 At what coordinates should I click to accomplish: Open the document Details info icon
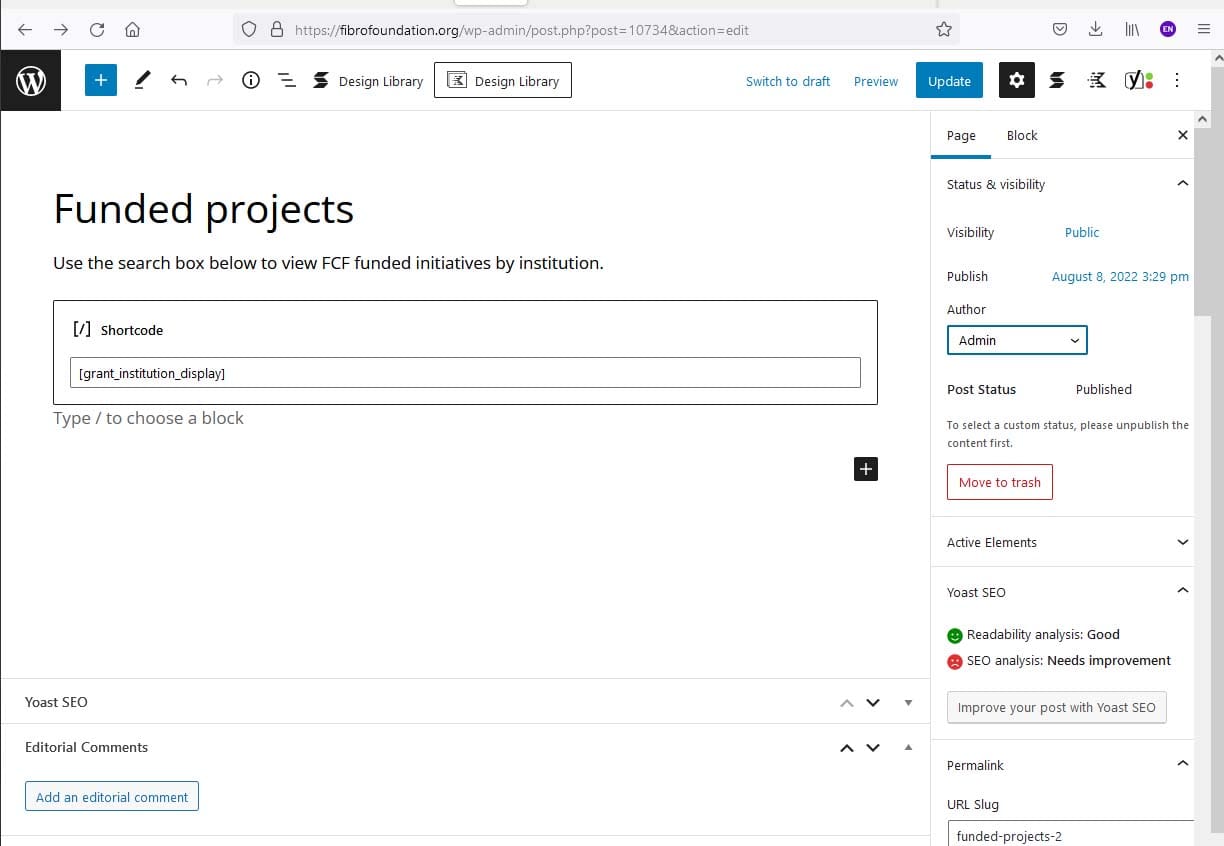tap(251, 80)
